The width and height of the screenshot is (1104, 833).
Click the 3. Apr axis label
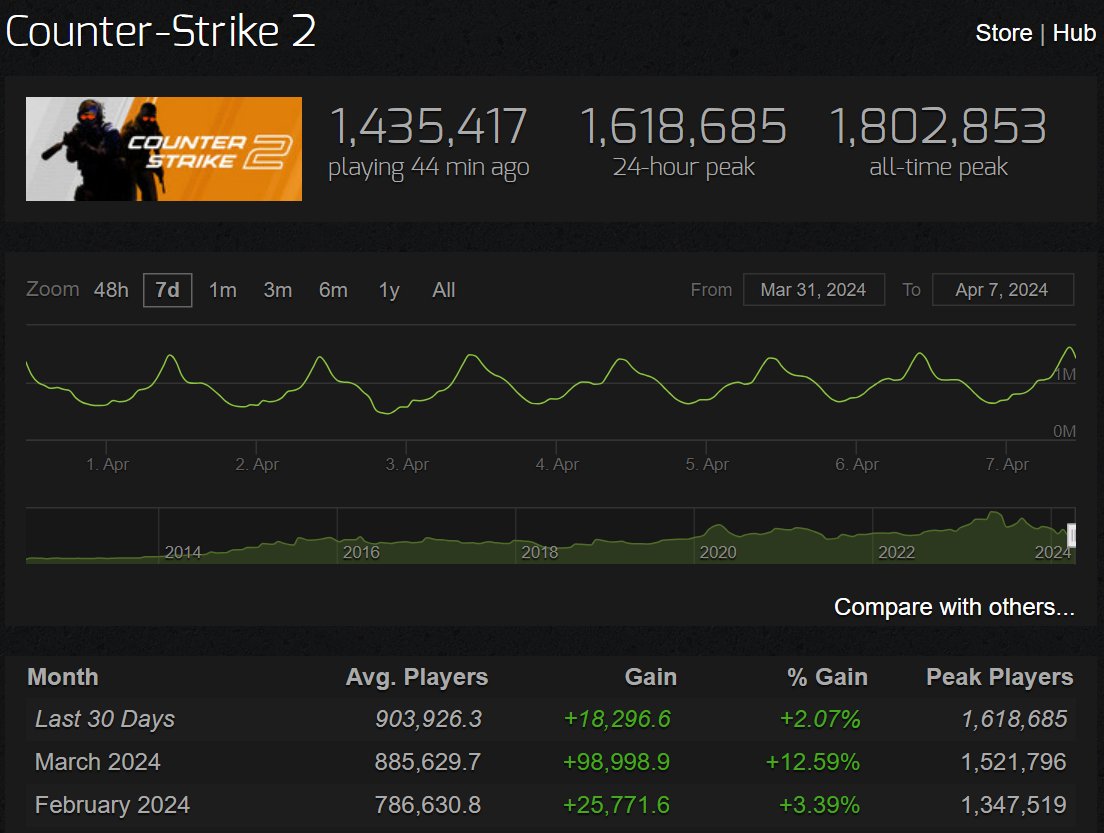point(407,464)
